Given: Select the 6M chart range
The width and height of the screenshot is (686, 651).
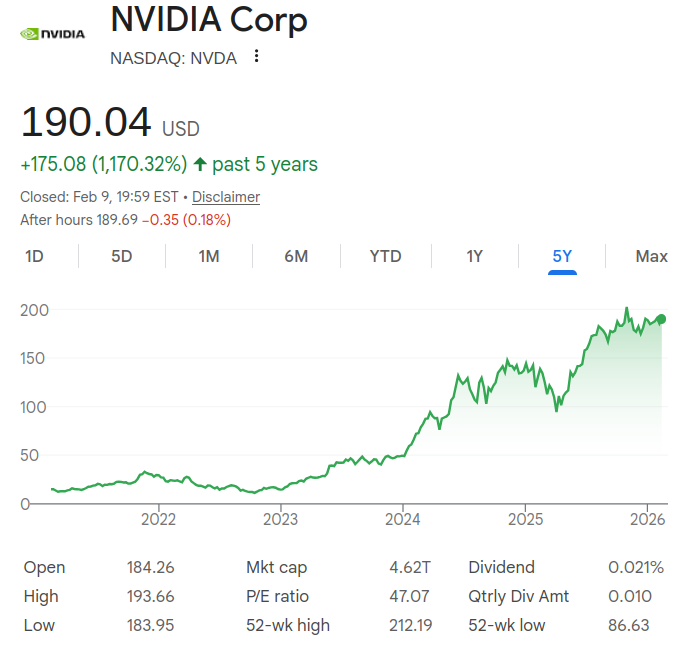Looking at the screenshot, I should click(296, 257).
